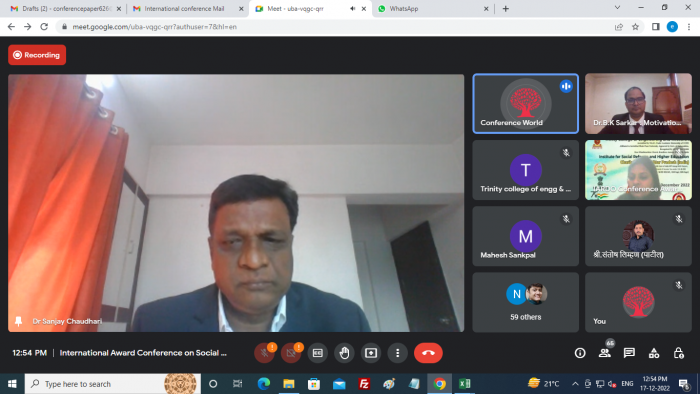700x394 pixels.
Task: Open the Present now screen share
Action: tap(371, 353)
